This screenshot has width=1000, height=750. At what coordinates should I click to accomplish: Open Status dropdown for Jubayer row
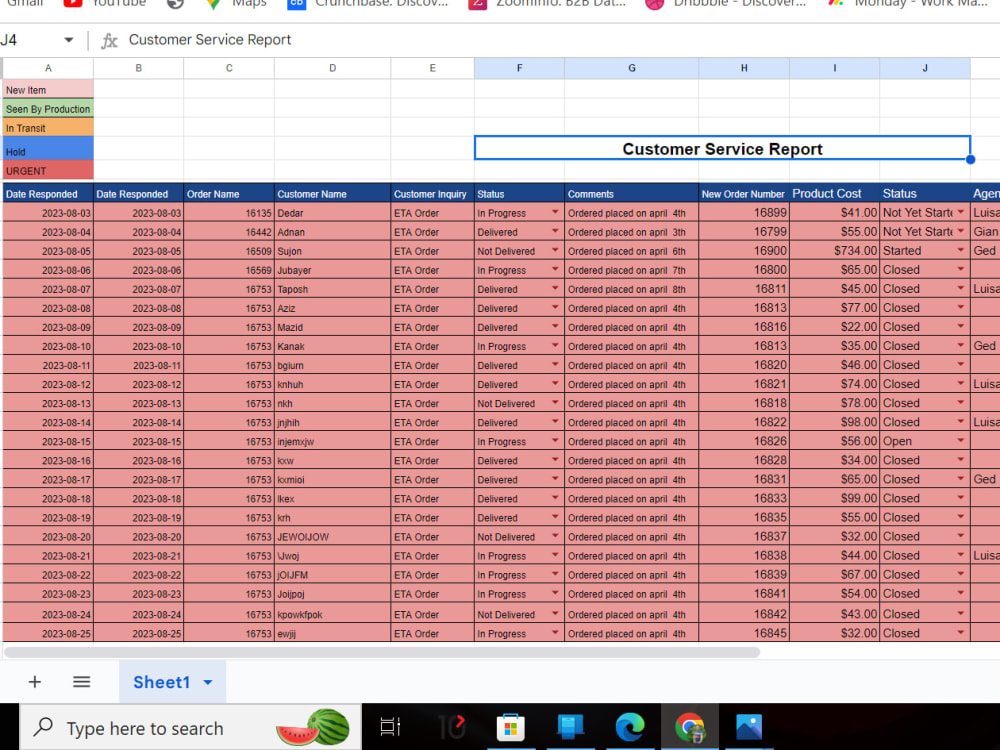(555, 270)
